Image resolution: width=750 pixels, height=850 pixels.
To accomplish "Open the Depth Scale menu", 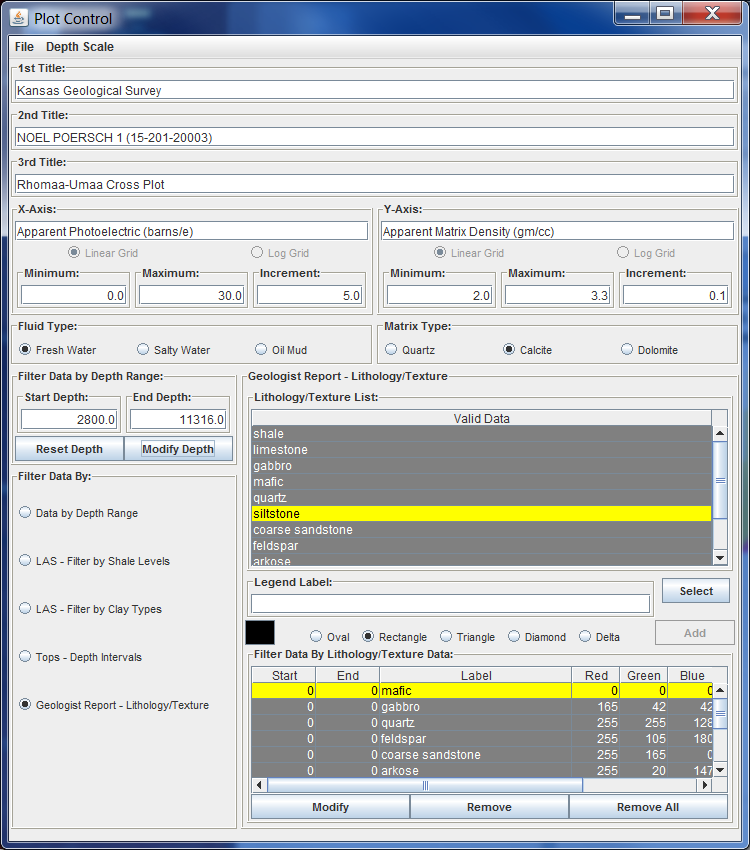I will click(80, 47).
